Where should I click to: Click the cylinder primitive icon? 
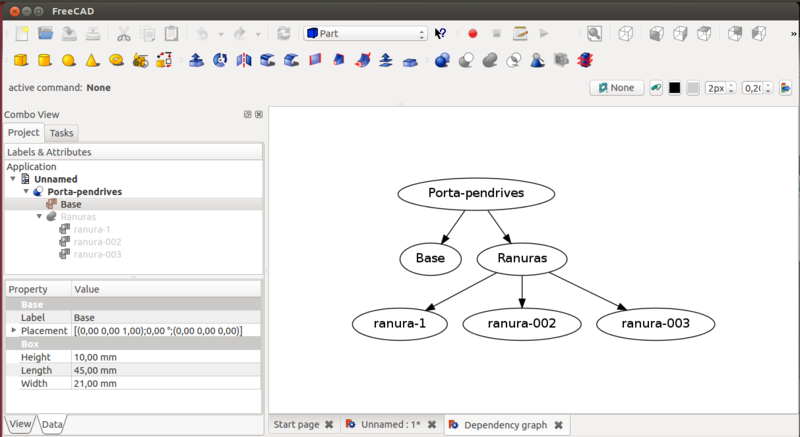(44, 61)
